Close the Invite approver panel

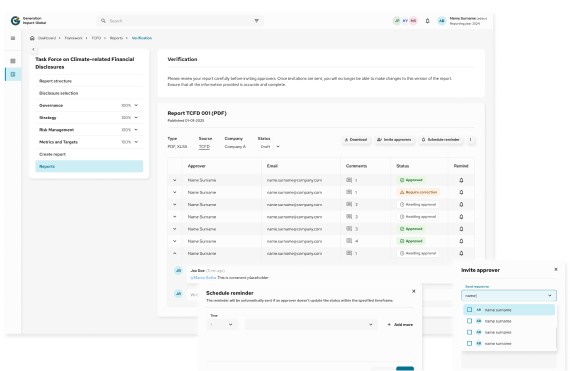pyautogui.click(x=555, y=269)
